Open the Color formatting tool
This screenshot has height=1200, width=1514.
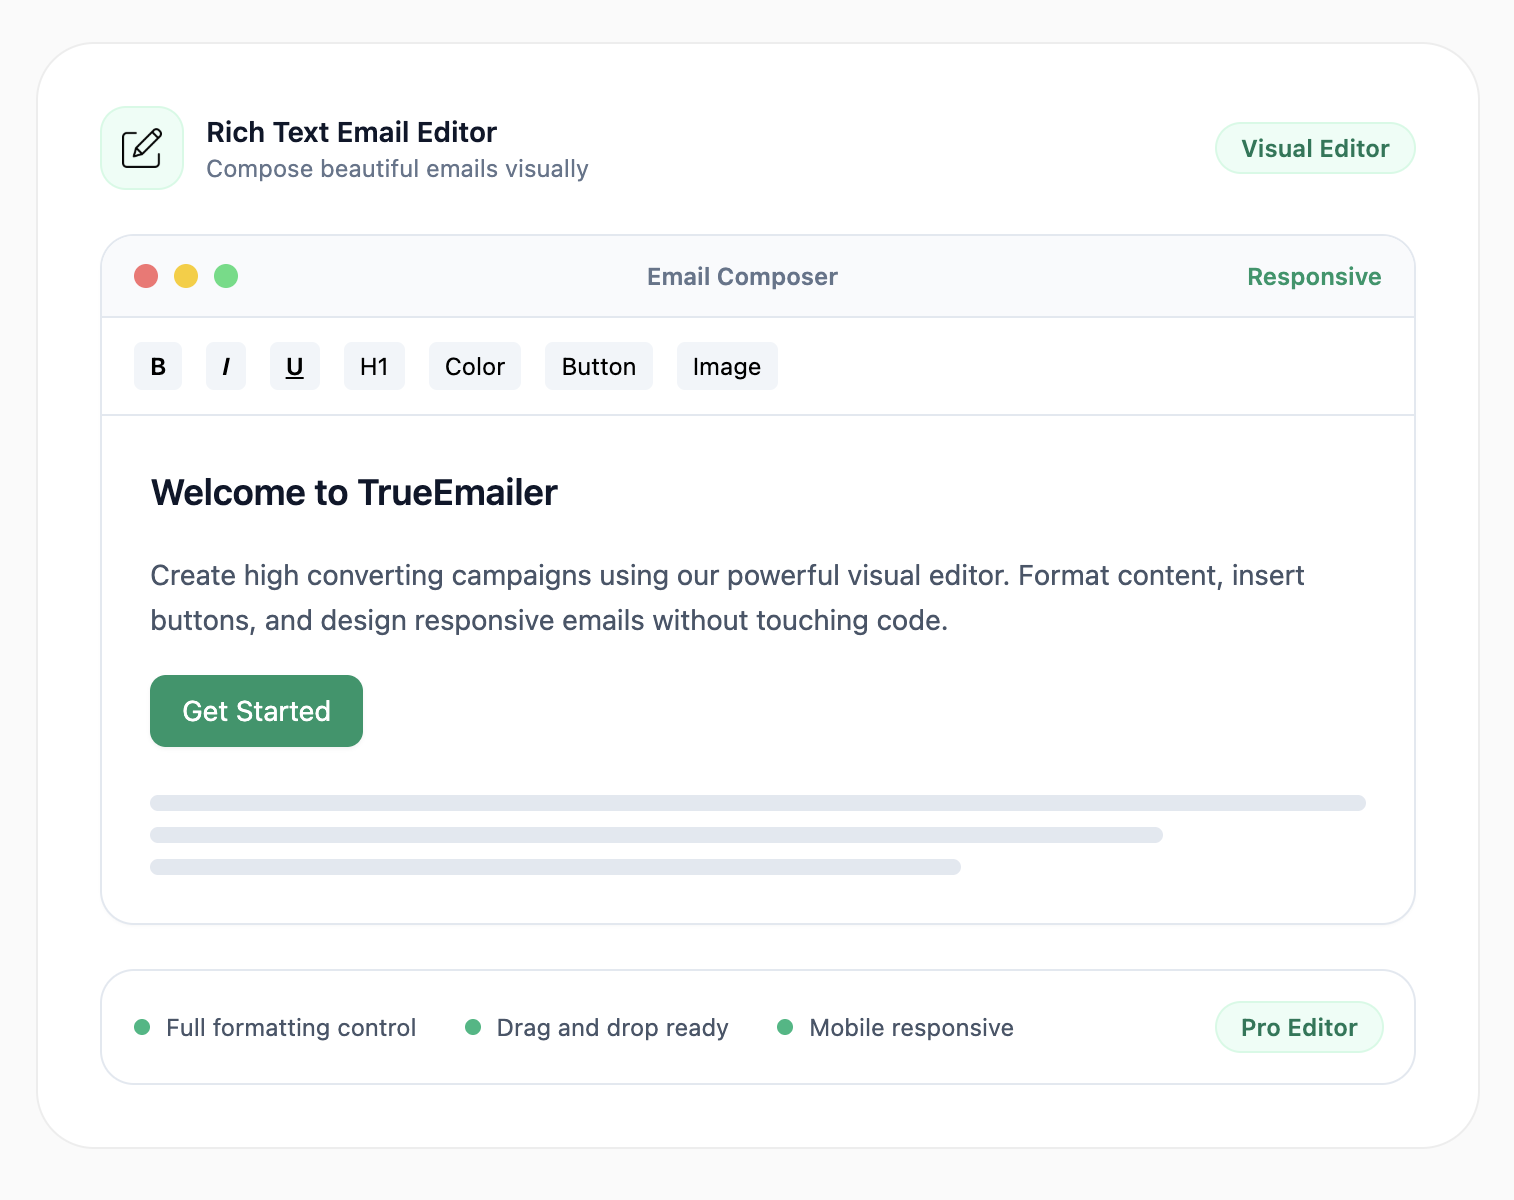474,366
